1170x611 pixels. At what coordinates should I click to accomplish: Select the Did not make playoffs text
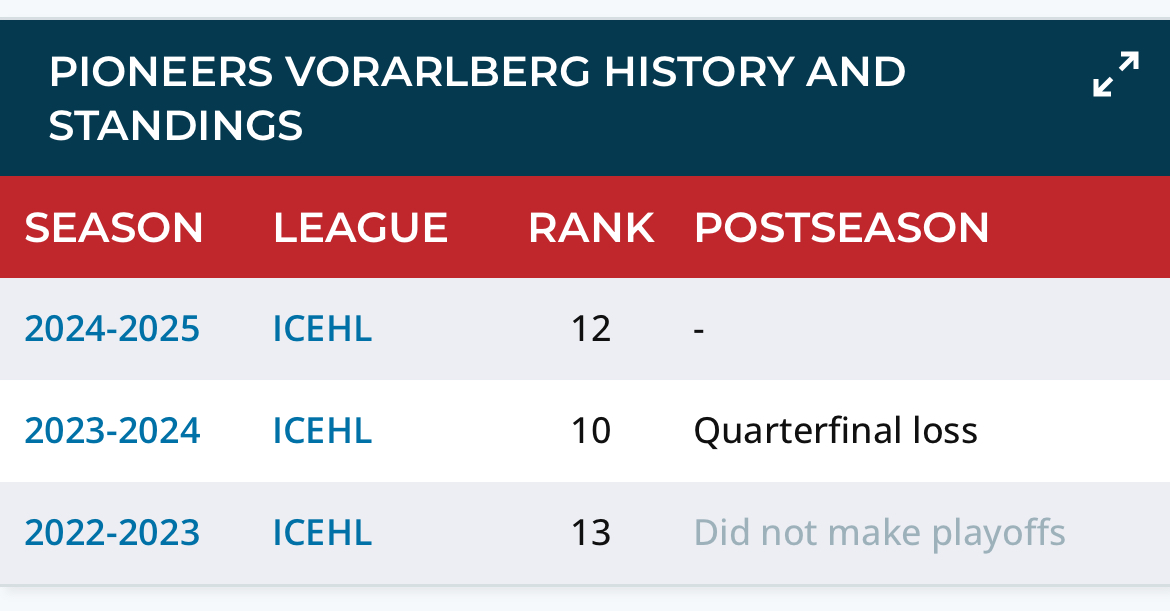[x=879, y=533]
